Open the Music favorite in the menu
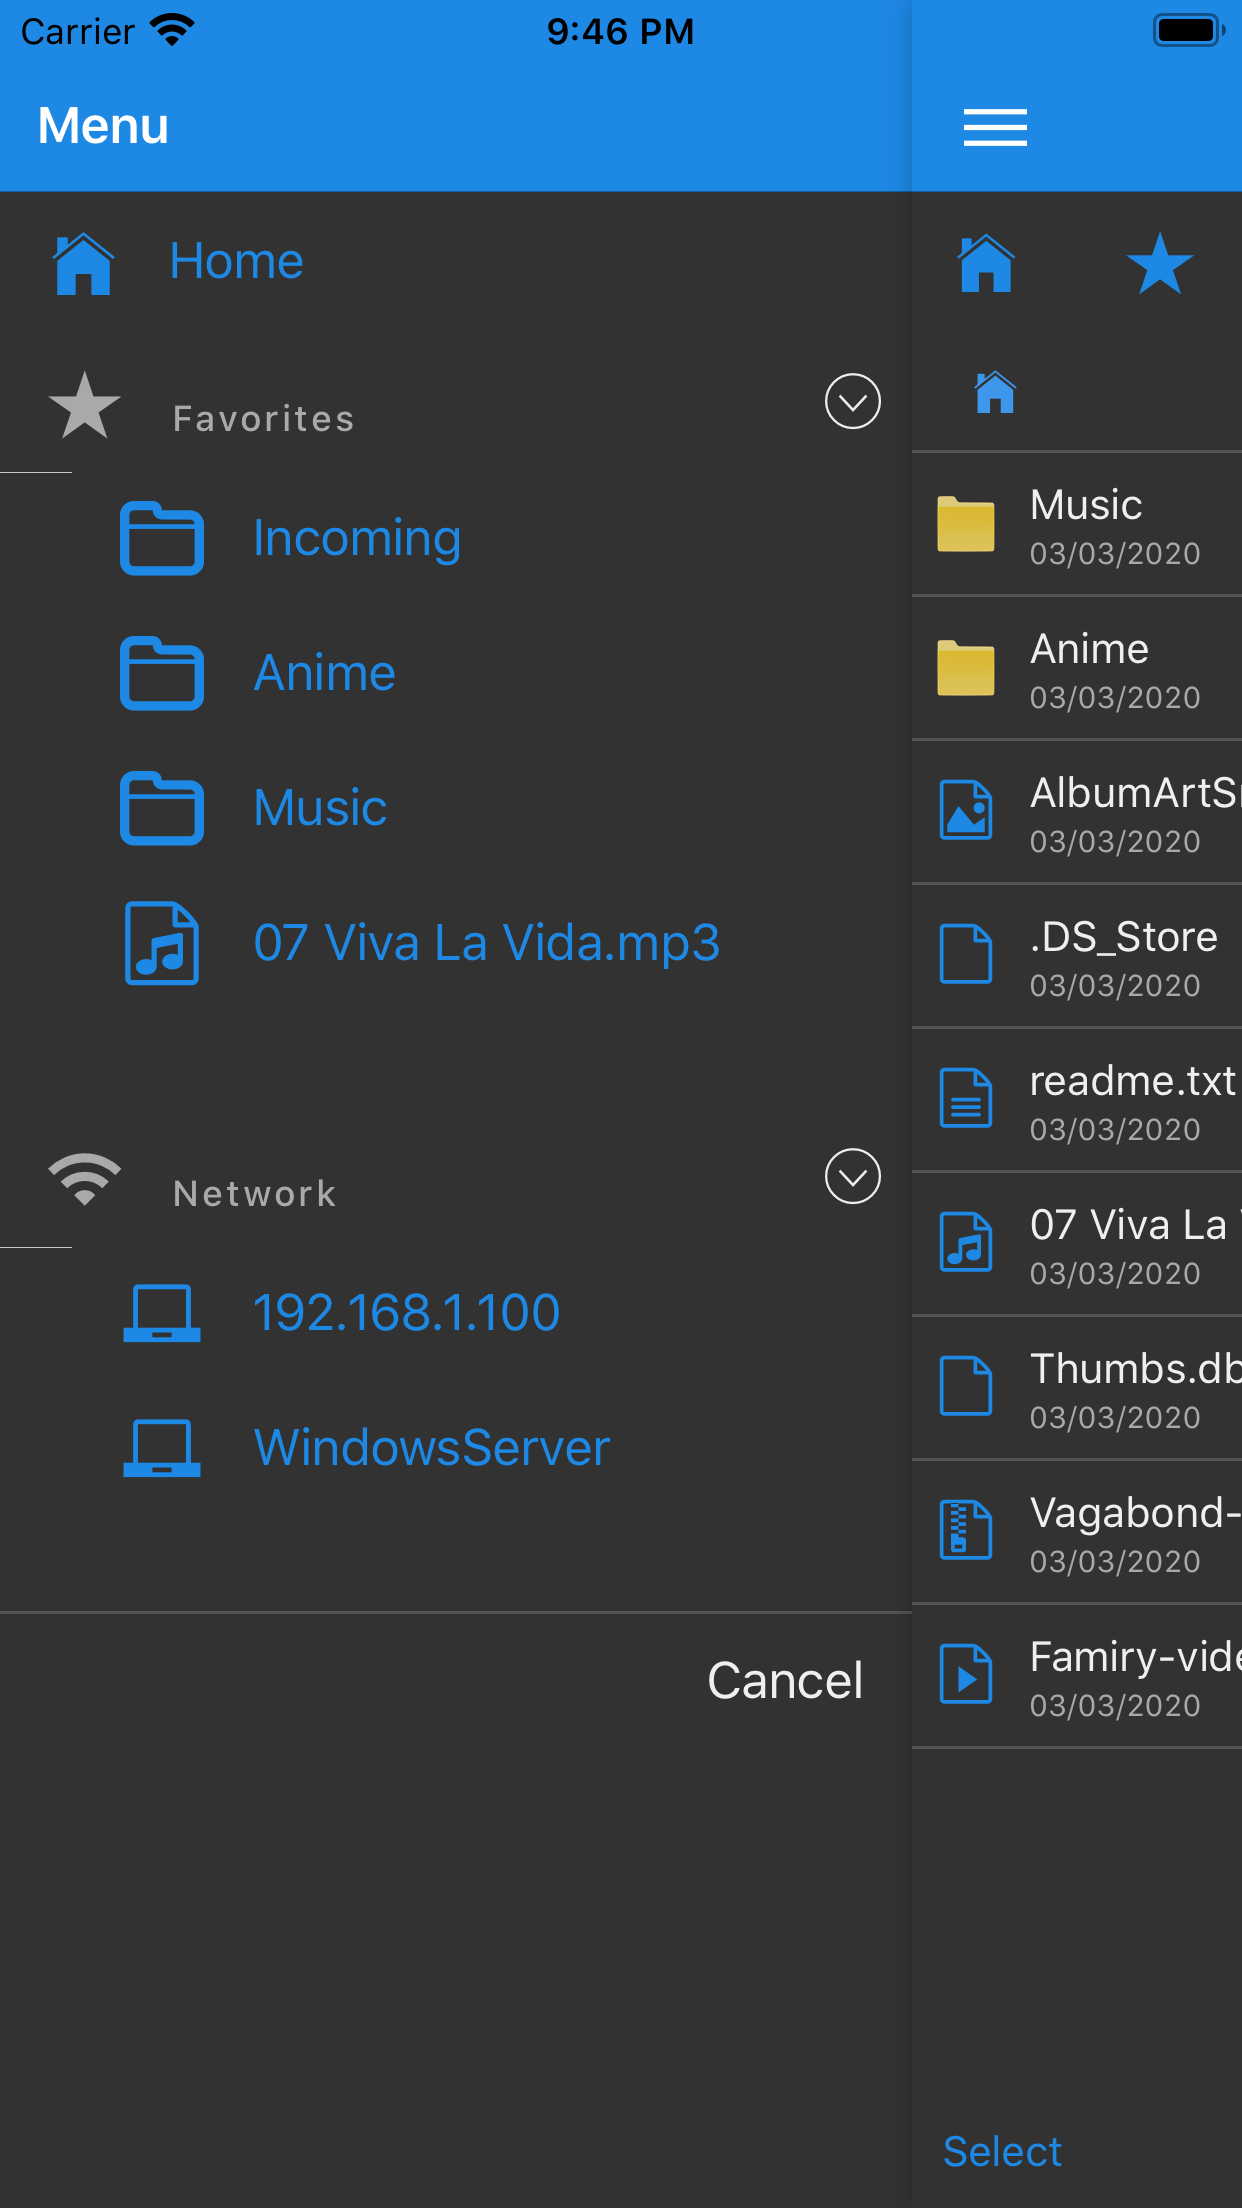The width and height of the screenshot is (1242, 2208). (320, 808)
